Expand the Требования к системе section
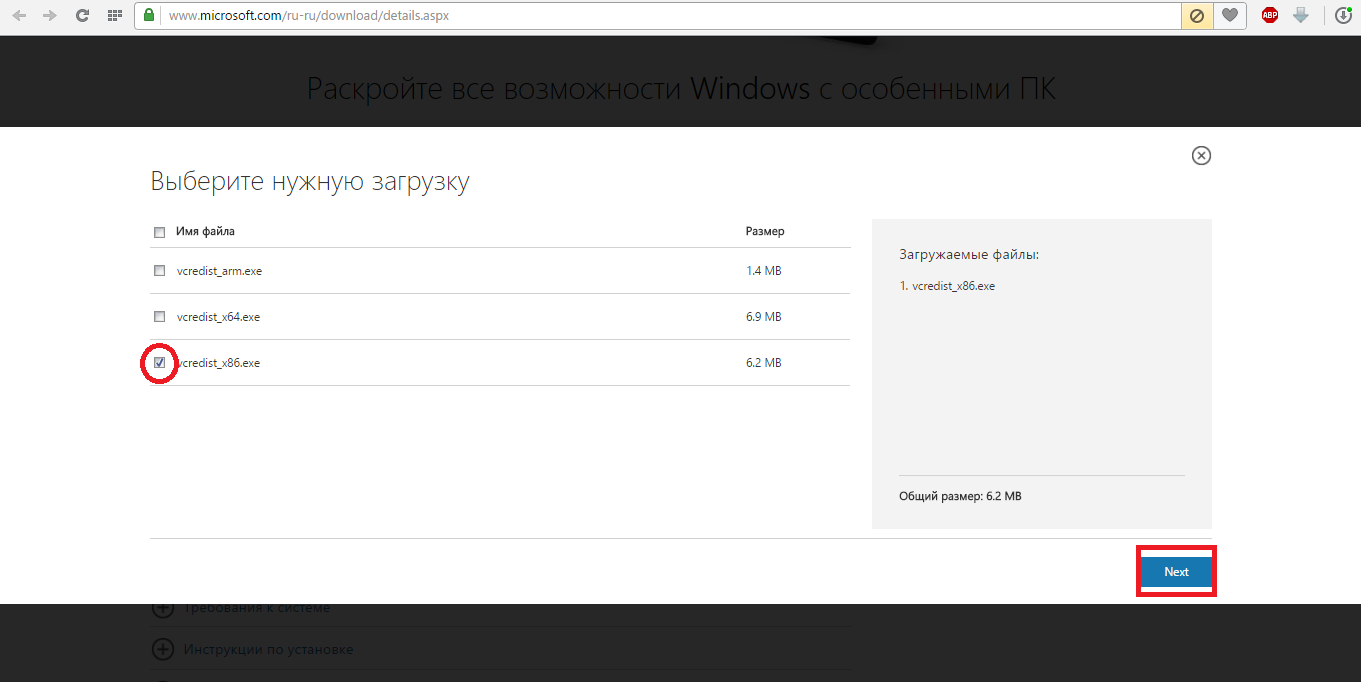The height and width of the screenshot is (682, 1361). tap(162, 608)
